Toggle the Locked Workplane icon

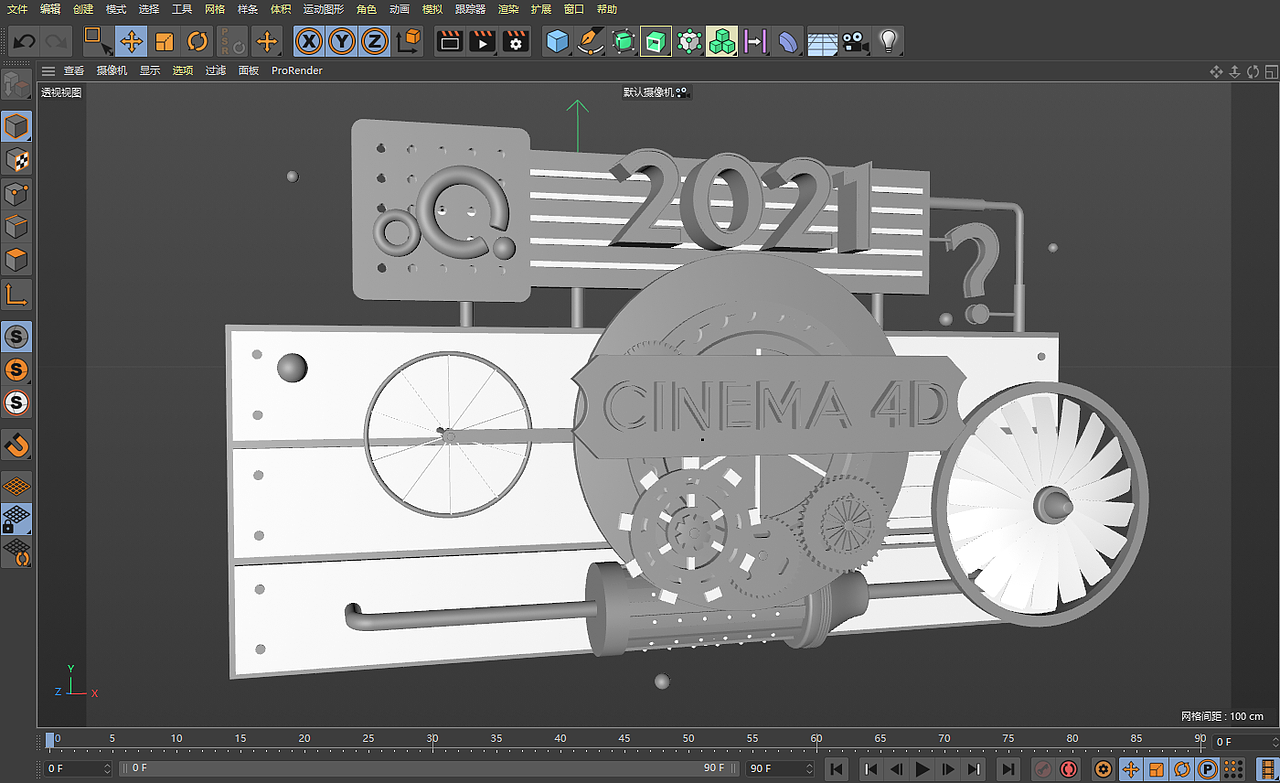click(x=16, y=519)
